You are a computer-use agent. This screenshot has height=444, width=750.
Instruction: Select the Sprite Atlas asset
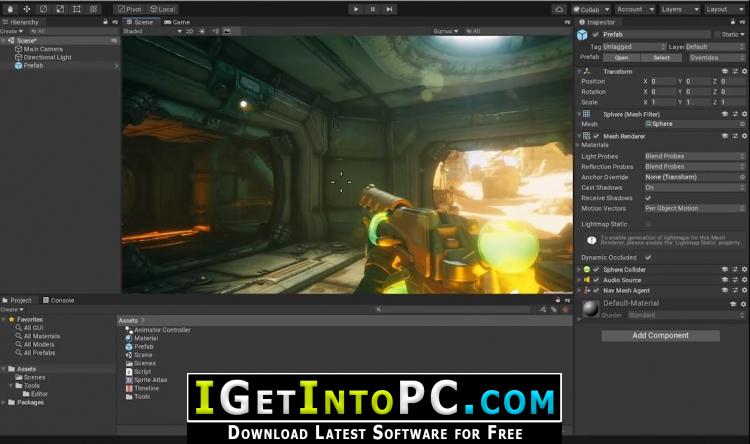146,380
